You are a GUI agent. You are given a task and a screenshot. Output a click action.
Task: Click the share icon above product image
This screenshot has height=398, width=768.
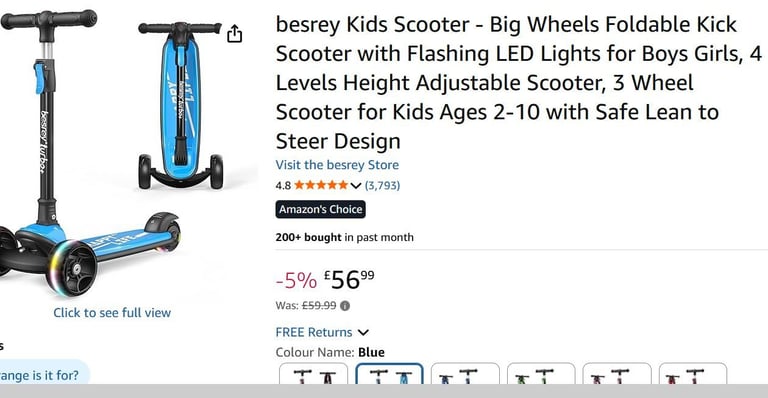point(235,34)
